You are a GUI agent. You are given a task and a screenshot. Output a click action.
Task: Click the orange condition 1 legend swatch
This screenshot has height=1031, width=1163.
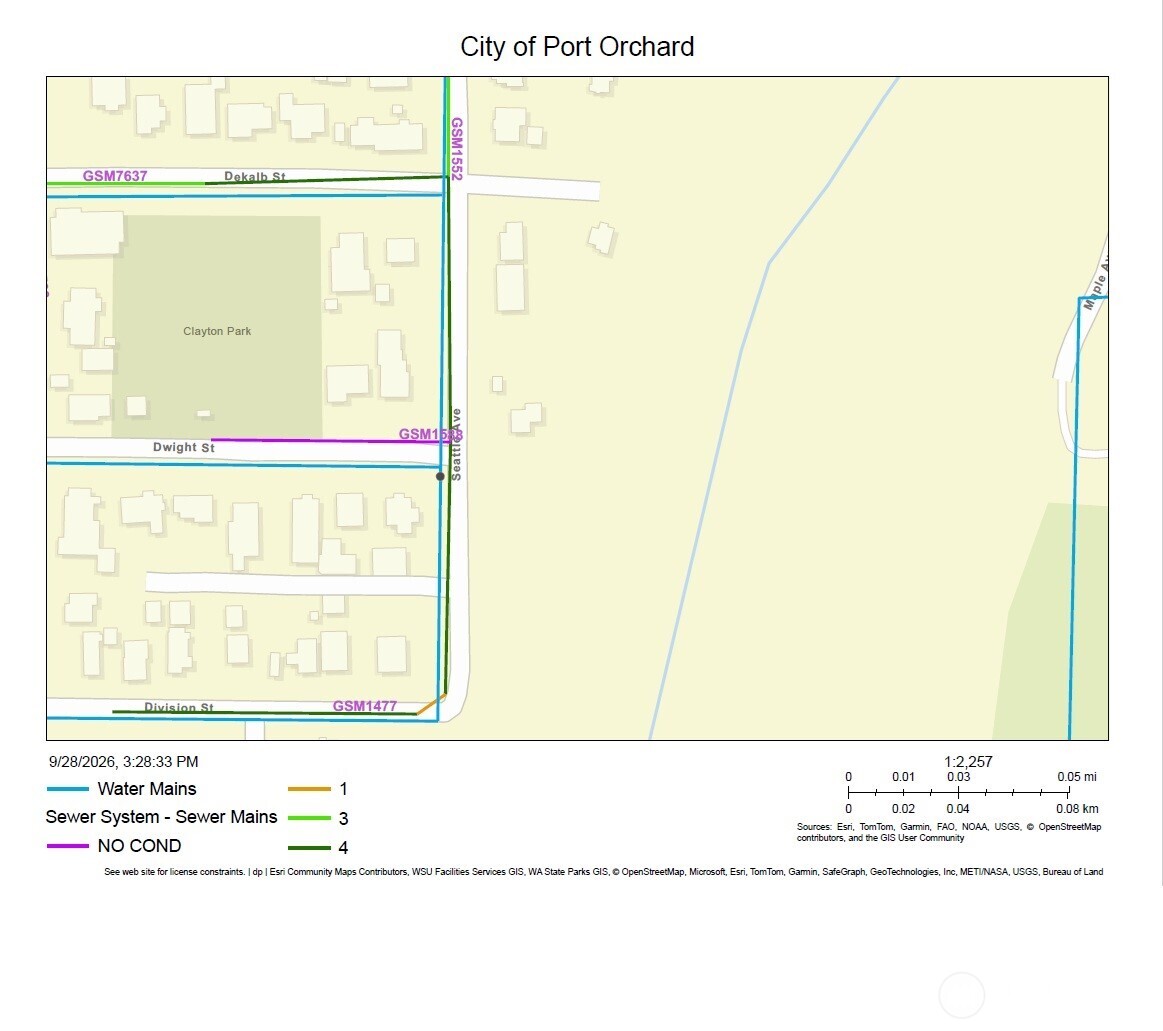pos(309,788)
